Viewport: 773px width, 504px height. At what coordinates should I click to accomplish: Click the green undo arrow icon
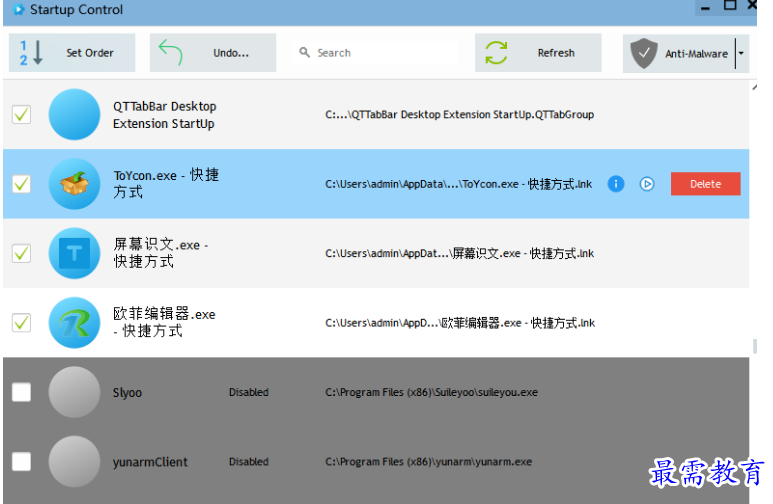(x=171, y=52)
